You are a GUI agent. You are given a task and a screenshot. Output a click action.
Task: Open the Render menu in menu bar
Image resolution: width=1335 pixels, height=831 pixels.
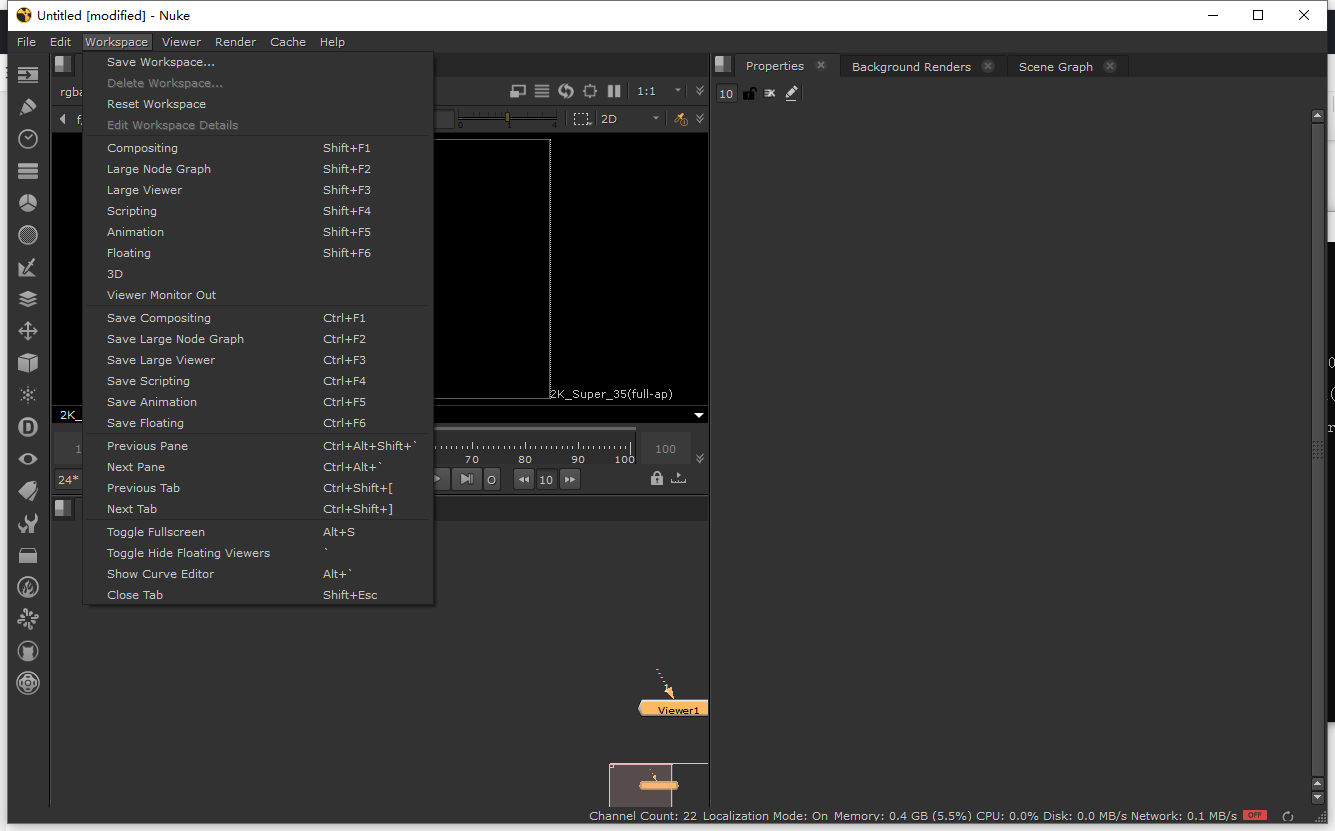point(235,42)
